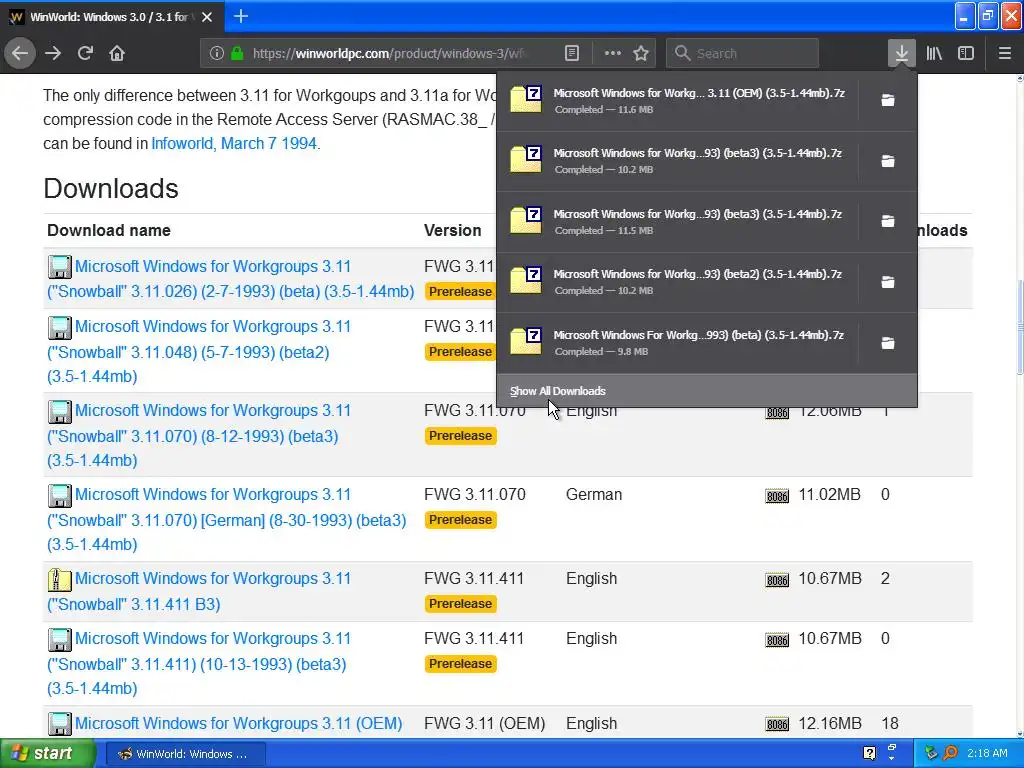Open the Firefox home page
Image resolution: width=1024 pixels, height=768 pixels.
(x=117, y=53)
